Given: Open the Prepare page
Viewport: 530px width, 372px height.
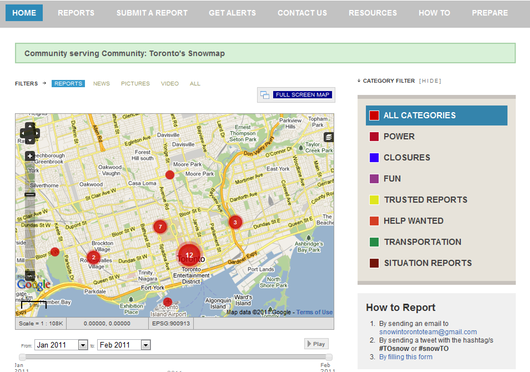Looking at the screenshot, I should pyautogui.click(x=490, y=13).
